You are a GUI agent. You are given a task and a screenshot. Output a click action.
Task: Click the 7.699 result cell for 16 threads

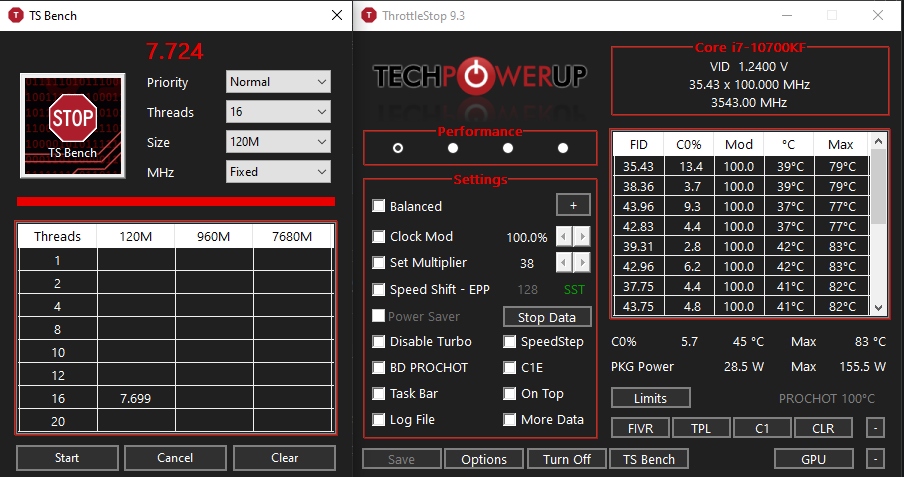click(x=136, y=399)
